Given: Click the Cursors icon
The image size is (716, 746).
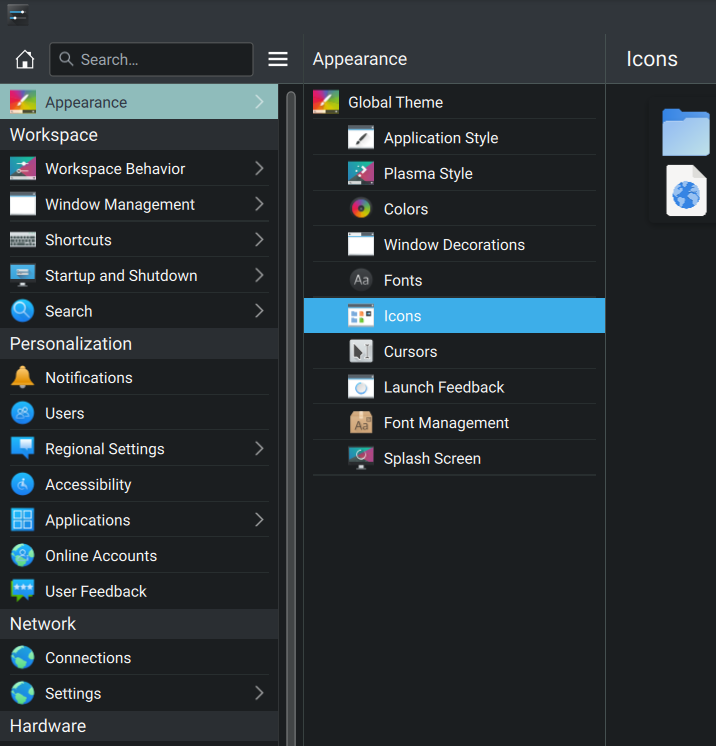Looking at the screenshot, I should tap(361, 351).
